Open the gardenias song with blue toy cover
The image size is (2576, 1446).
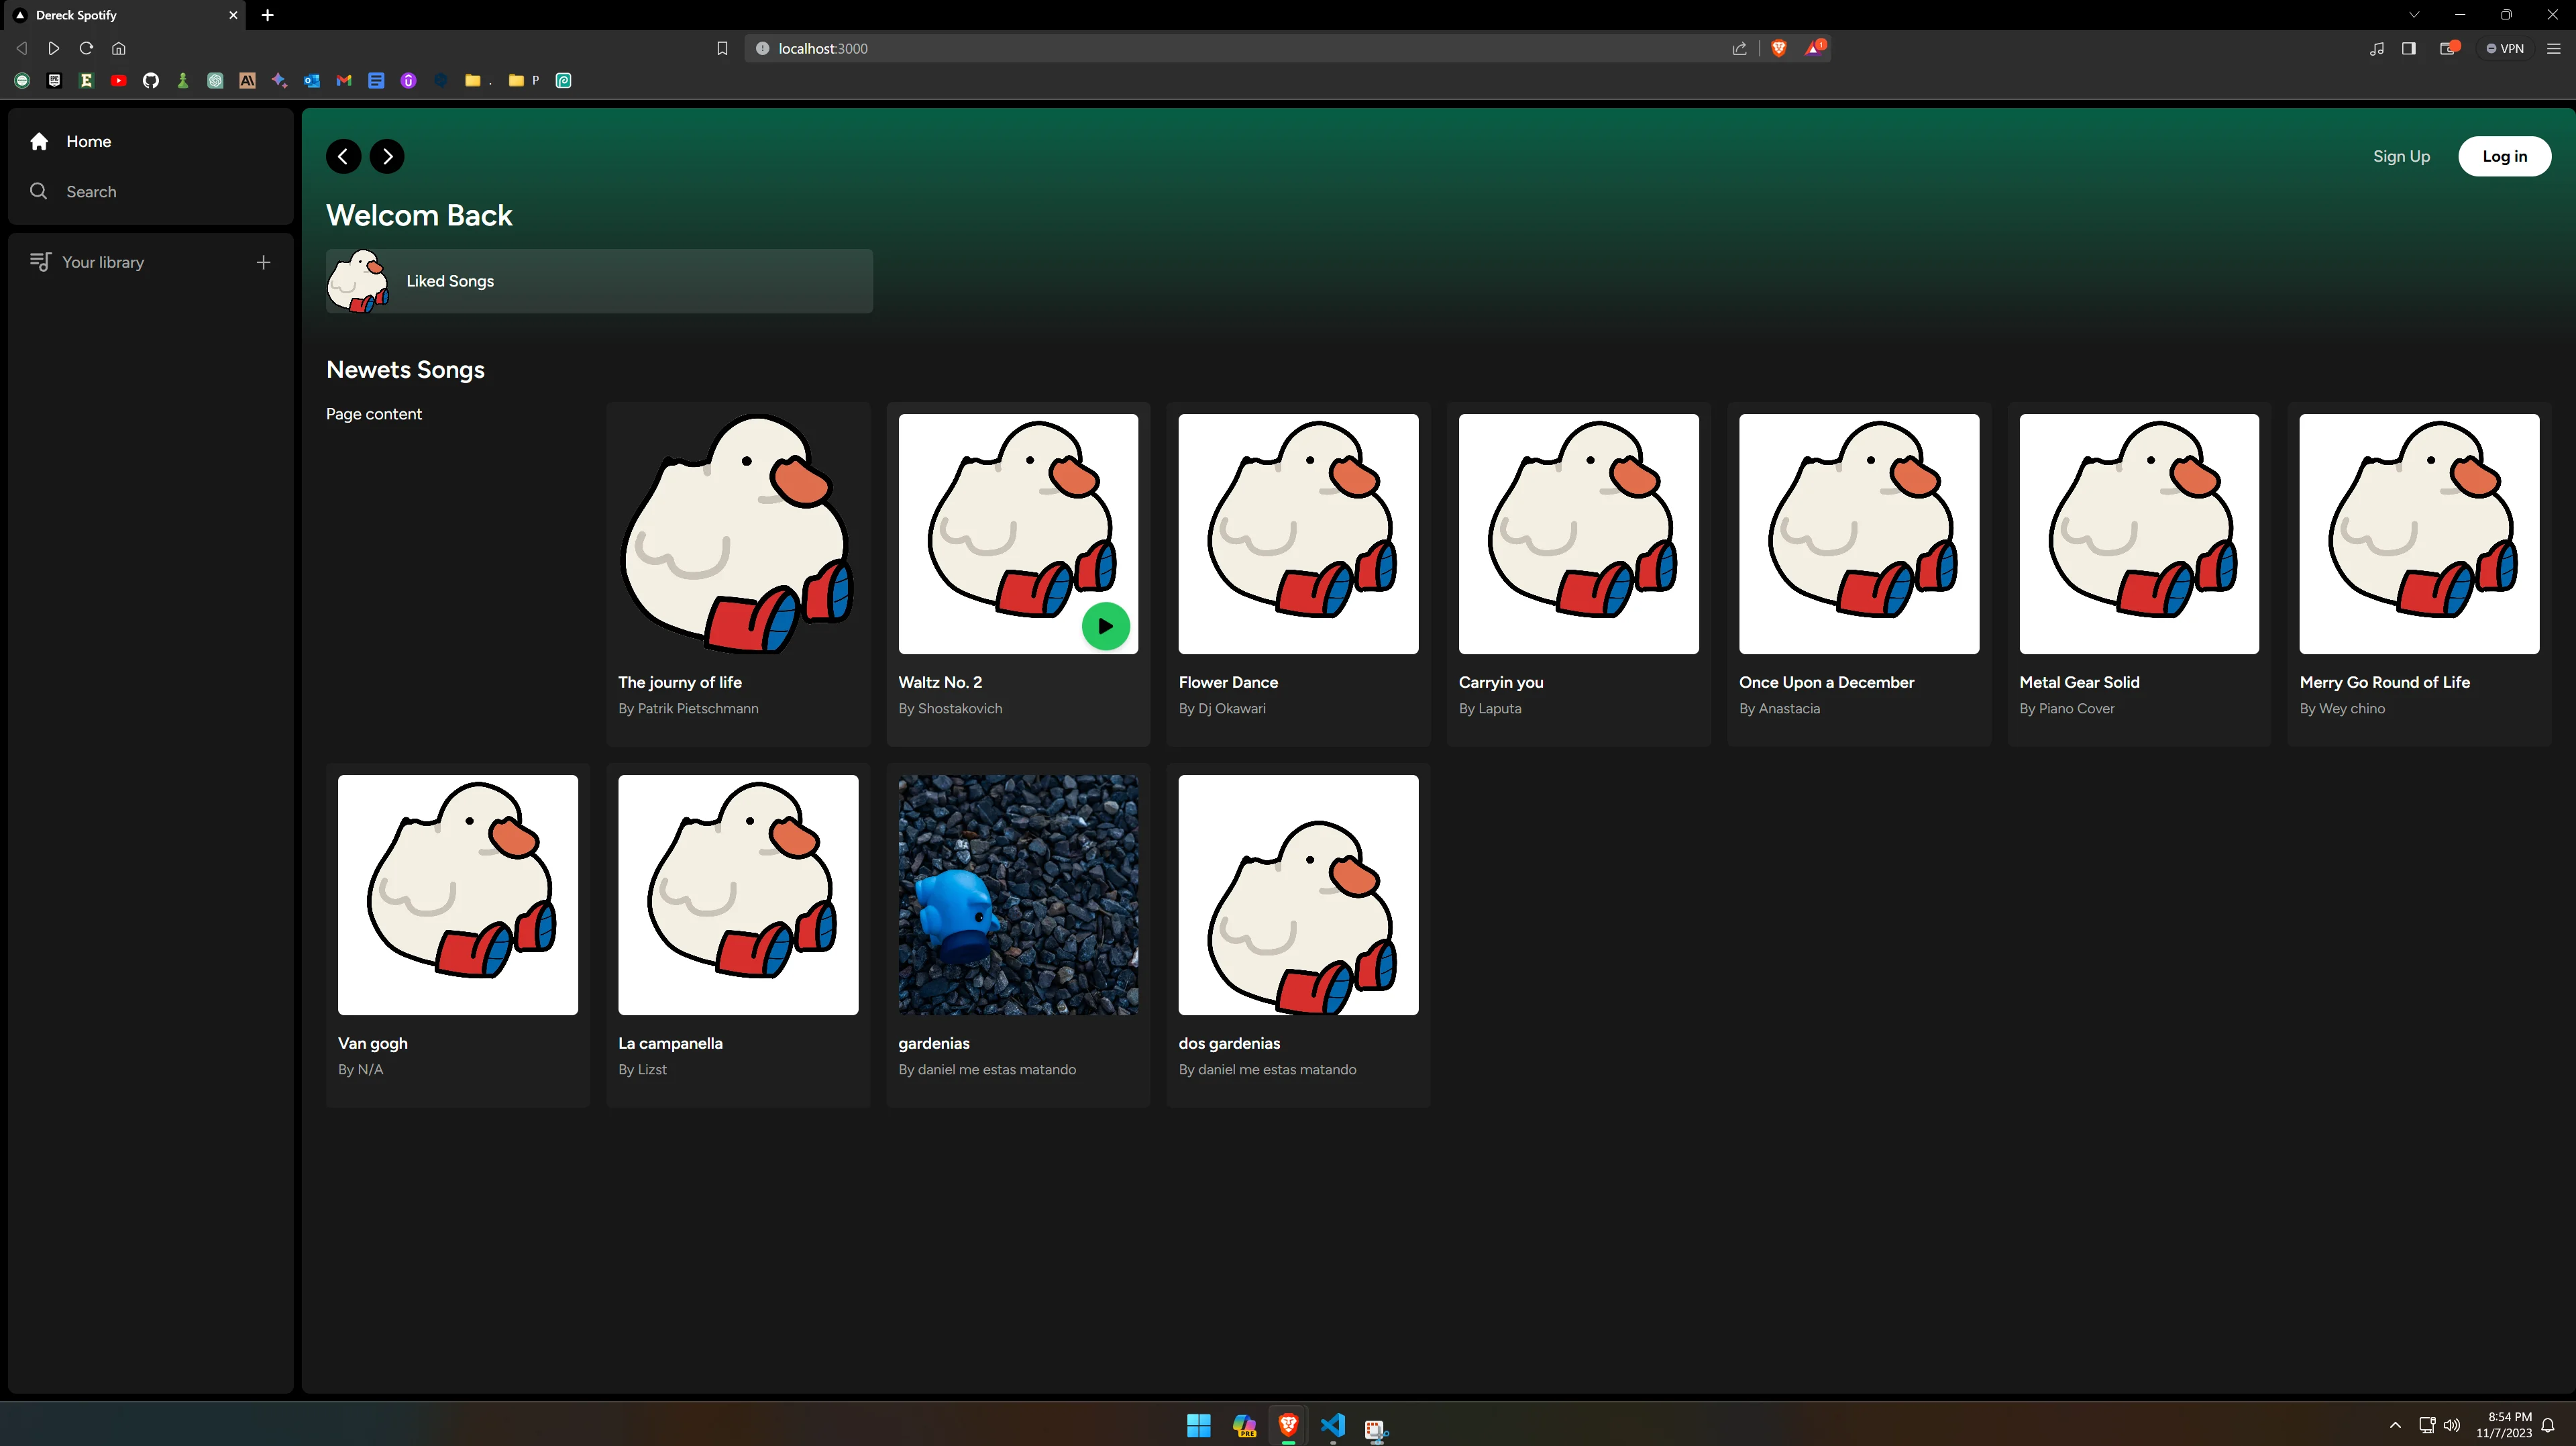1018,935
